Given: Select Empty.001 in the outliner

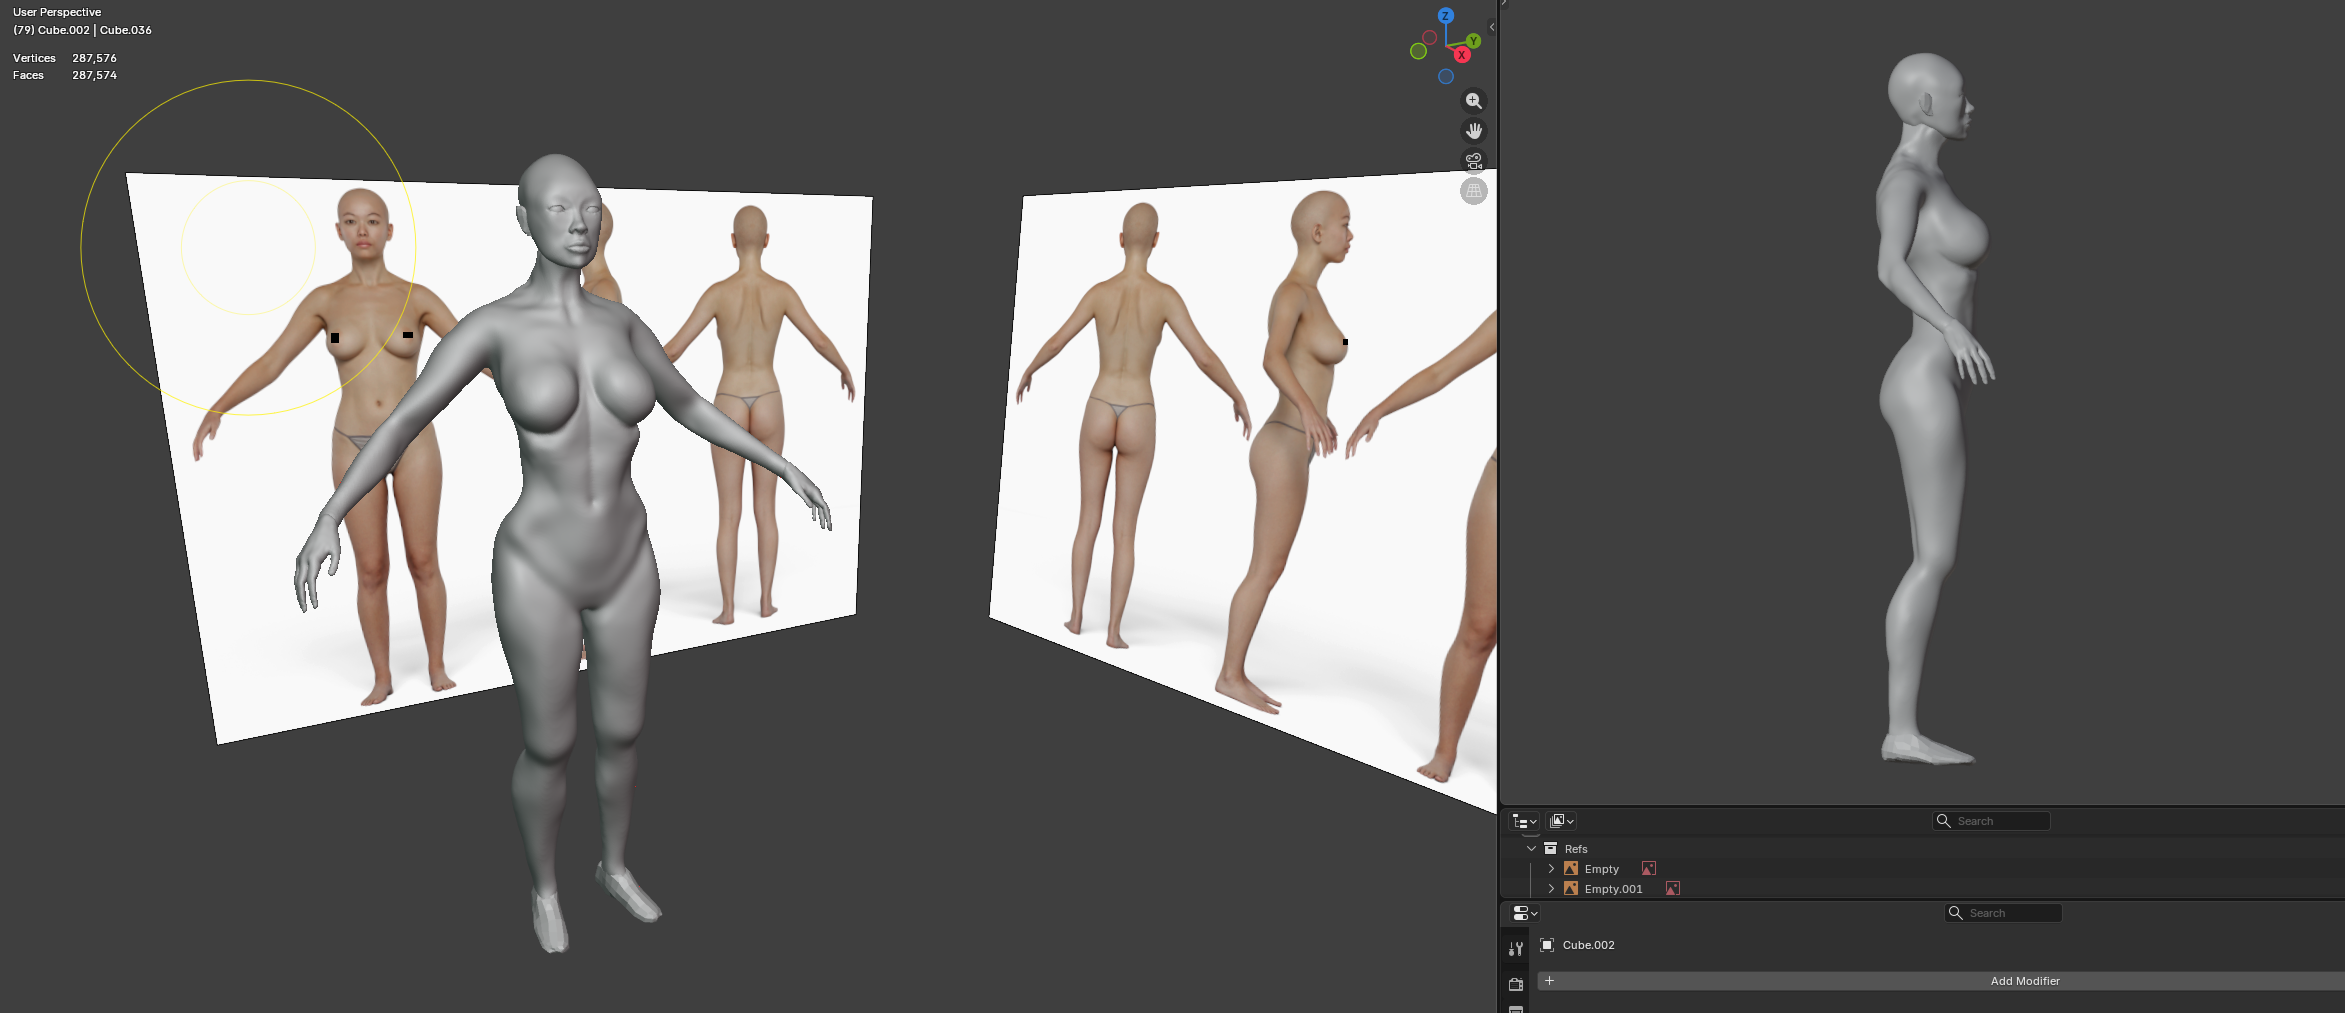Looking at the screenshot, I should pyautogui.click(x=1613, y=889).
